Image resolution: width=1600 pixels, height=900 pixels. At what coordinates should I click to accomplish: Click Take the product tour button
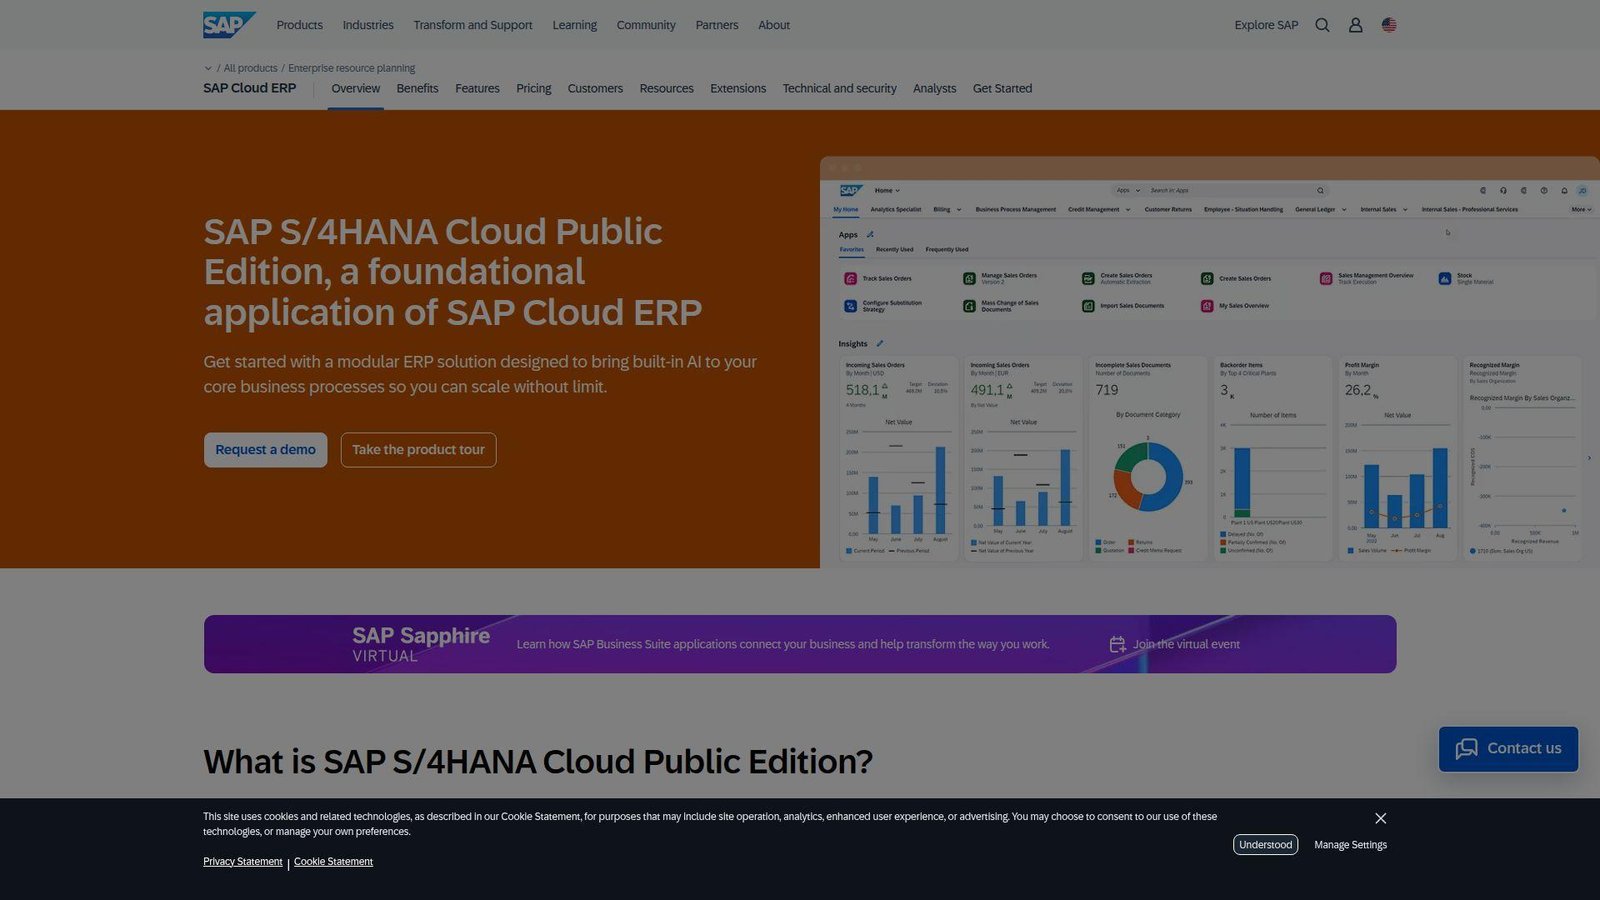coord(418,450)
